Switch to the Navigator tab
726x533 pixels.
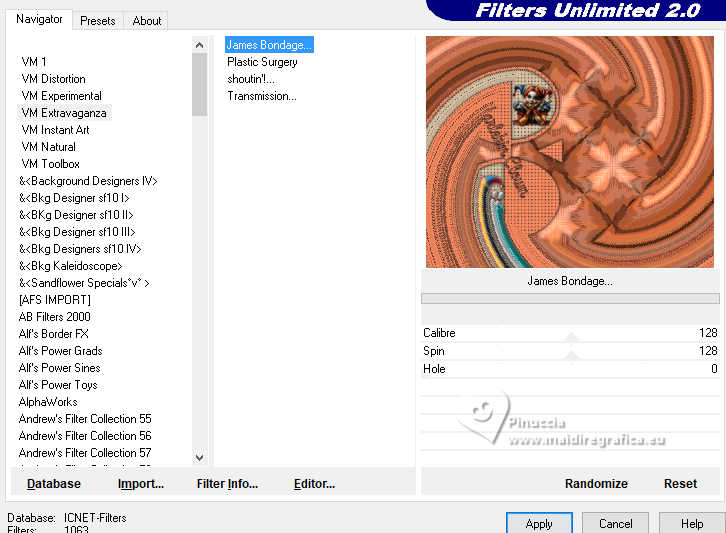39,19
